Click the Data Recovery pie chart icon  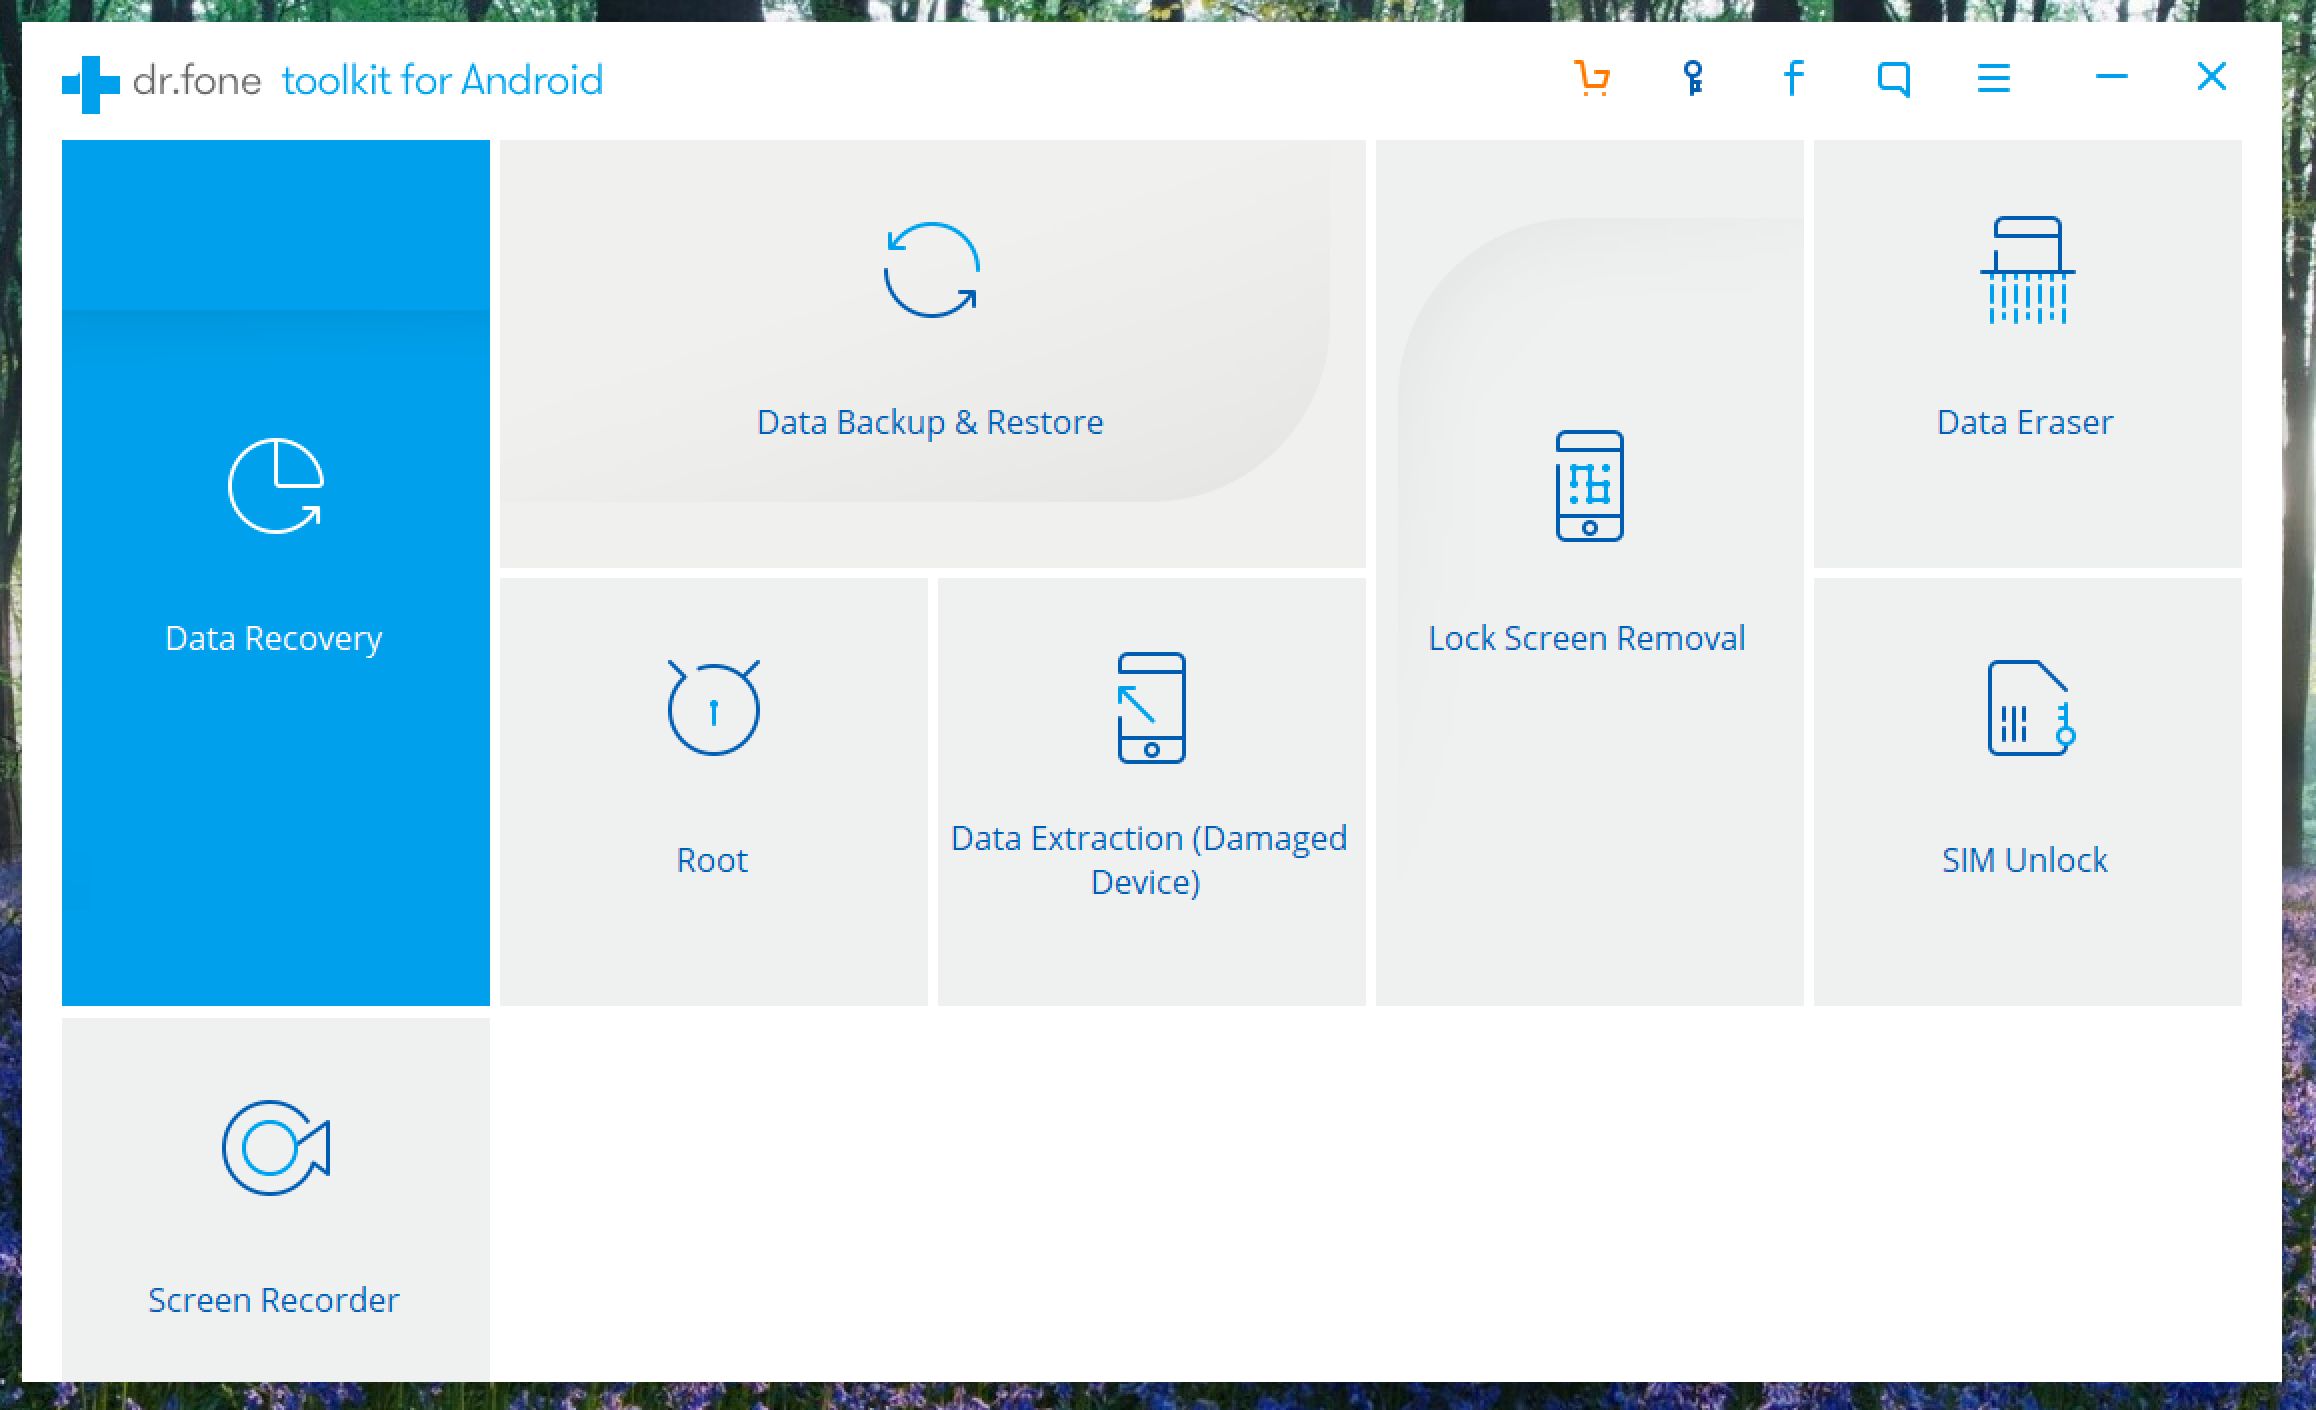pos(276,486)
